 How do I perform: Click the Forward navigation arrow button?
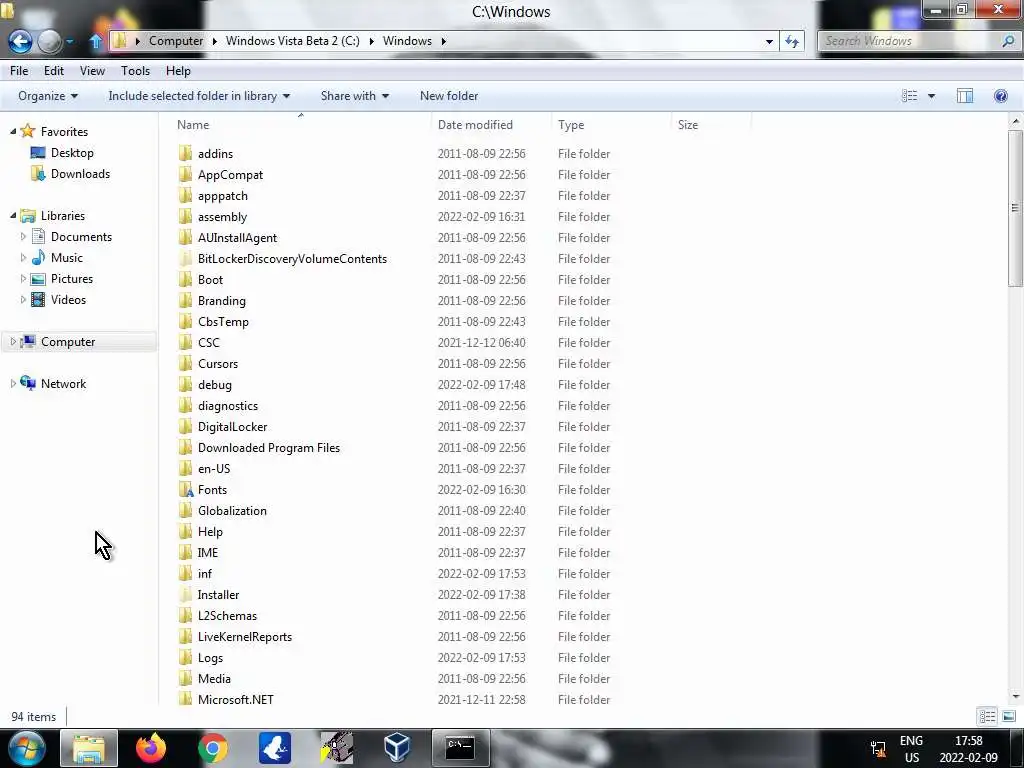50,42
